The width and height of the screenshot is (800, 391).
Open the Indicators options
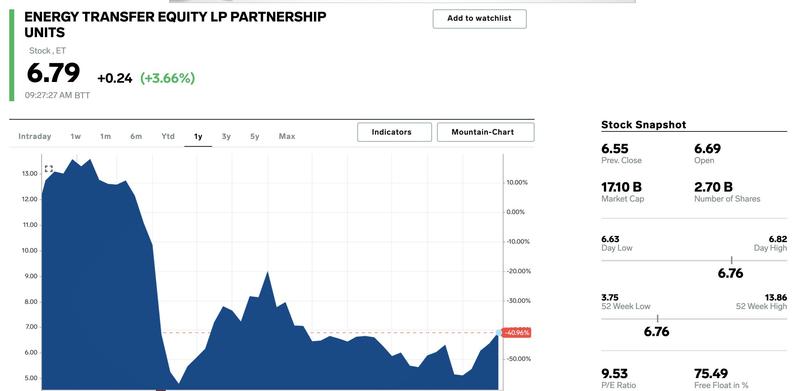click(x=394, y=132)
